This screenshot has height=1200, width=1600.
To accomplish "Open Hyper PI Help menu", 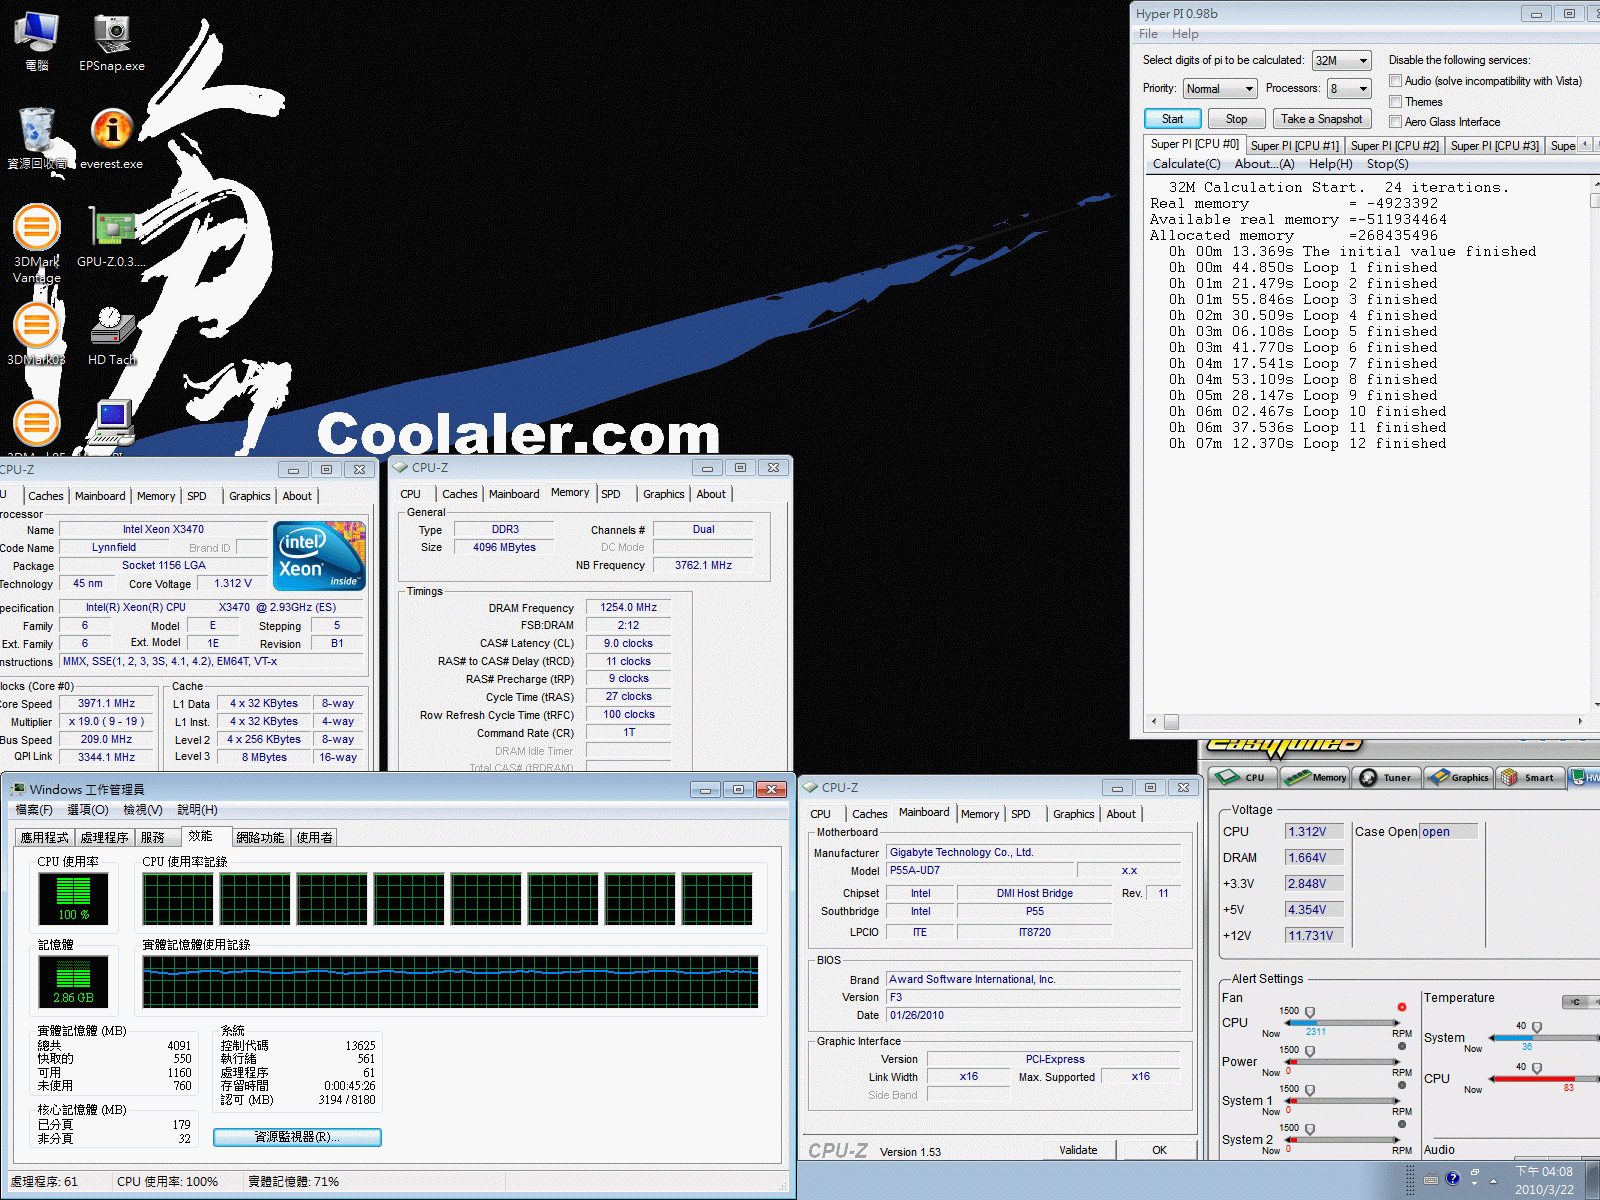I will click(x=1185, y=34).
